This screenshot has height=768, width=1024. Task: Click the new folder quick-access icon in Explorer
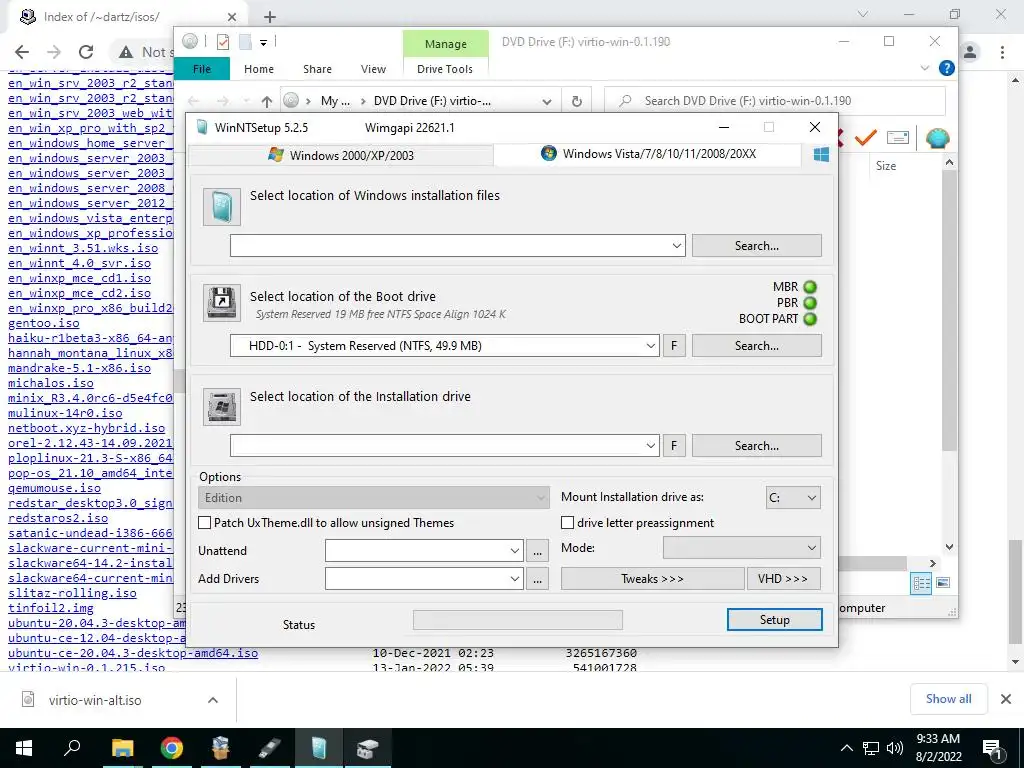(x=246, y=42)
